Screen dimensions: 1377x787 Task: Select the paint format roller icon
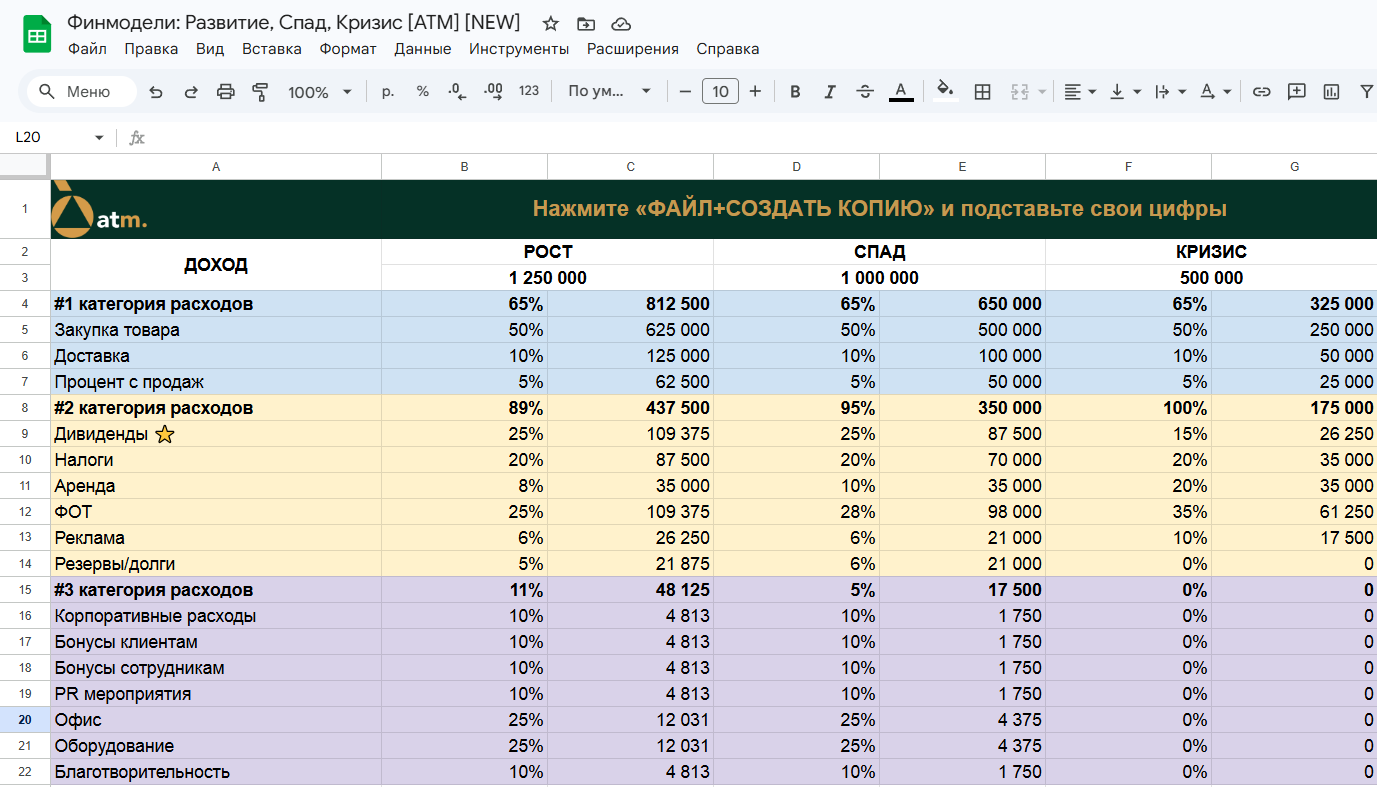pos(260,92)
